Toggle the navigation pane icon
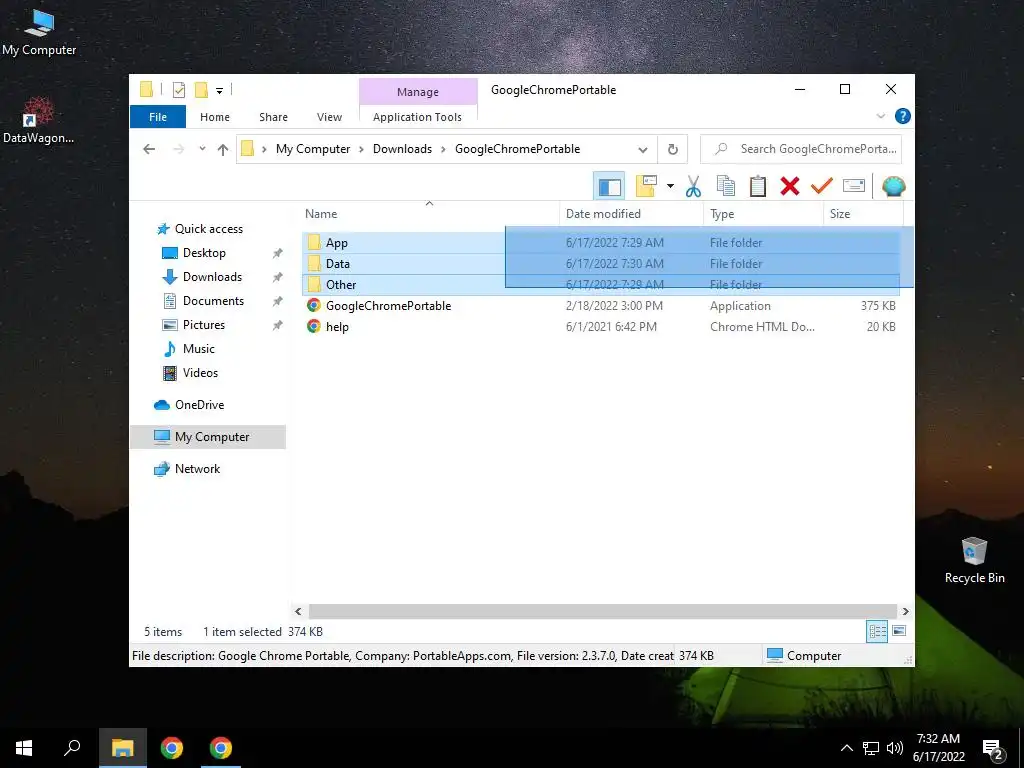Screen dimensions: 1024x768 609,187
